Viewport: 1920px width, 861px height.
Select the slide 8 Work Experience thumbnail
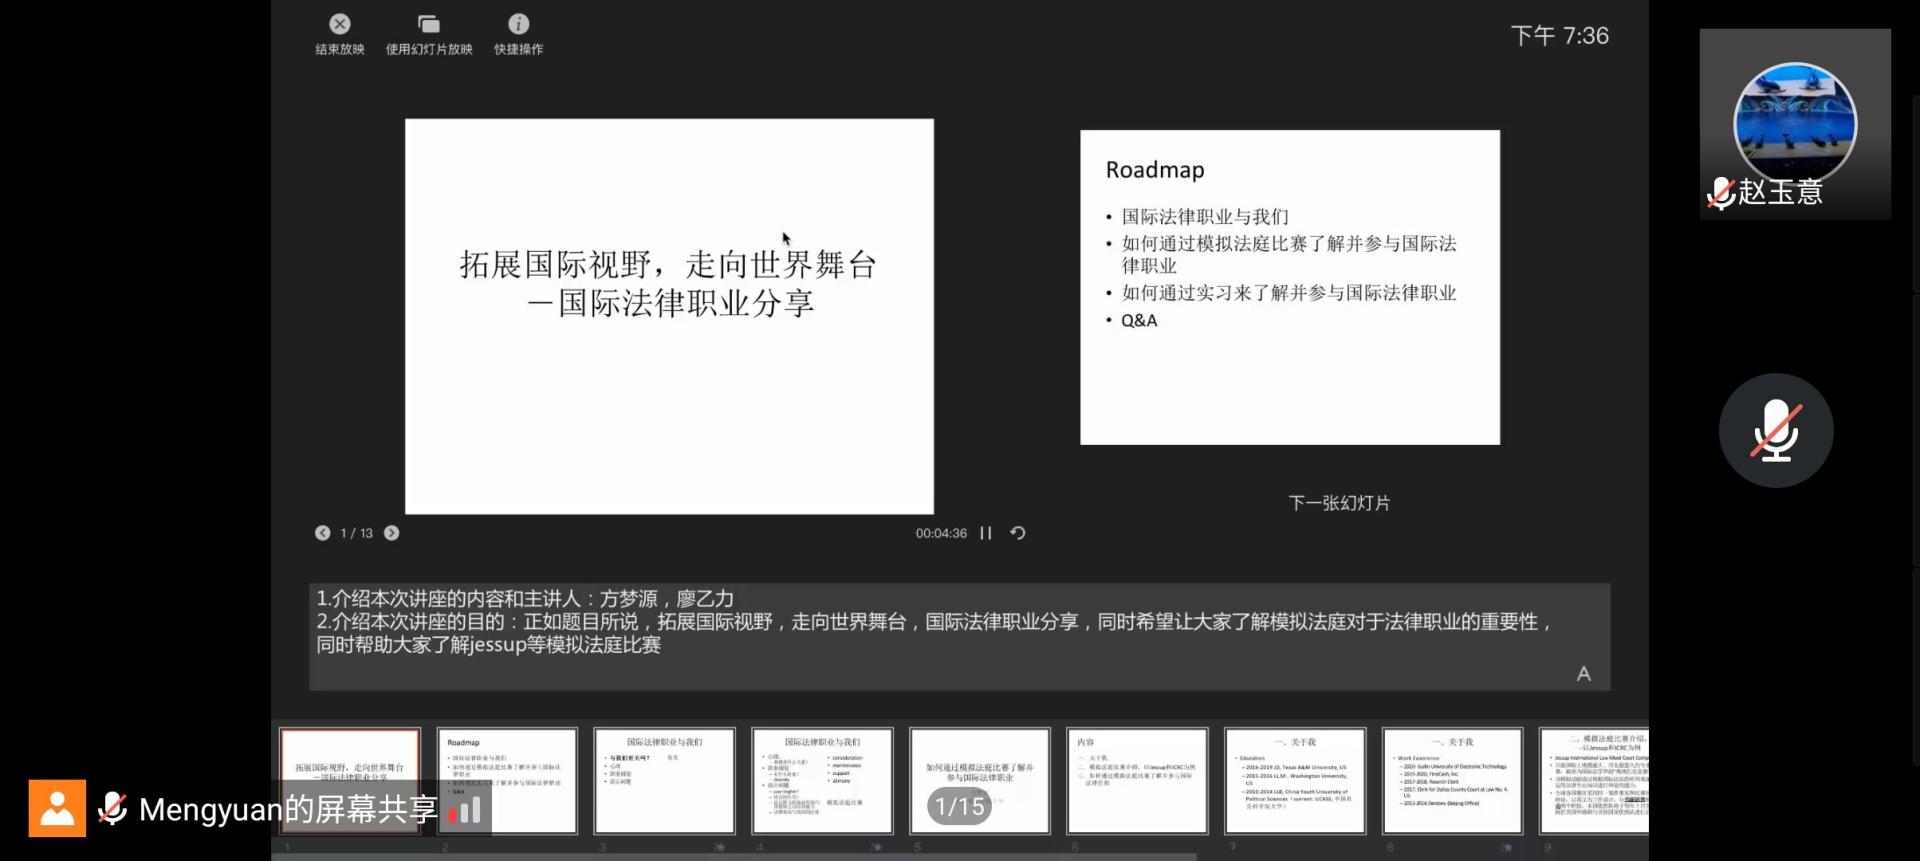[x=1452, y=780]
